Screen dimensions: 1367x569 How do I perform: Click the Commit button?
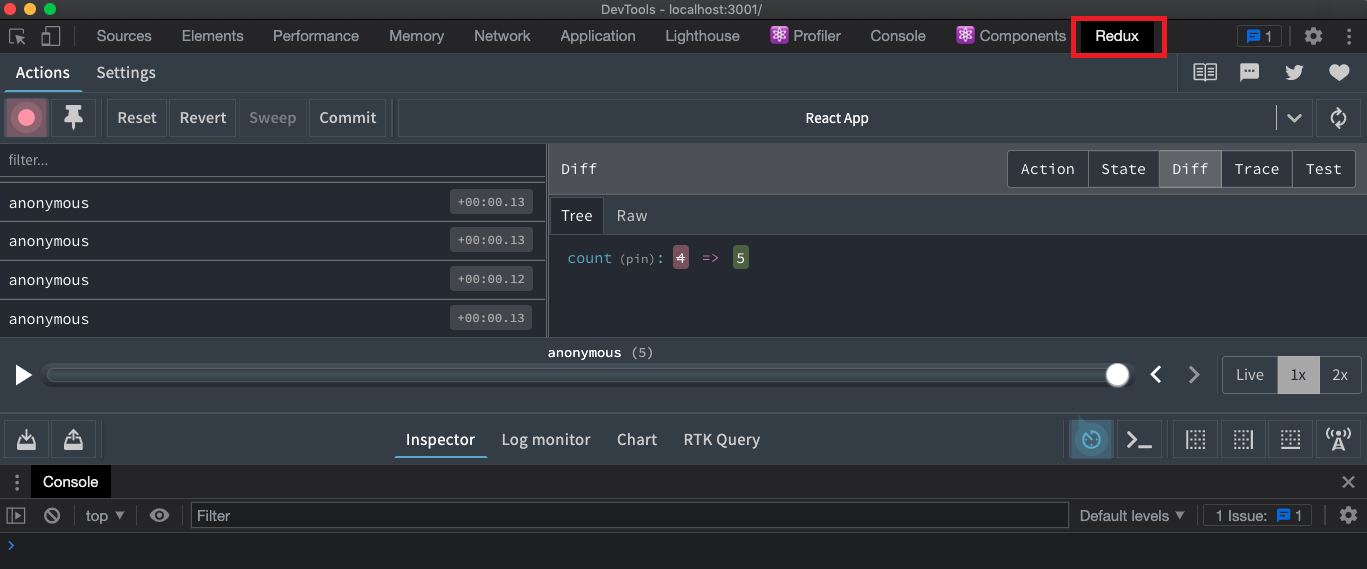[x=348, y=118]
